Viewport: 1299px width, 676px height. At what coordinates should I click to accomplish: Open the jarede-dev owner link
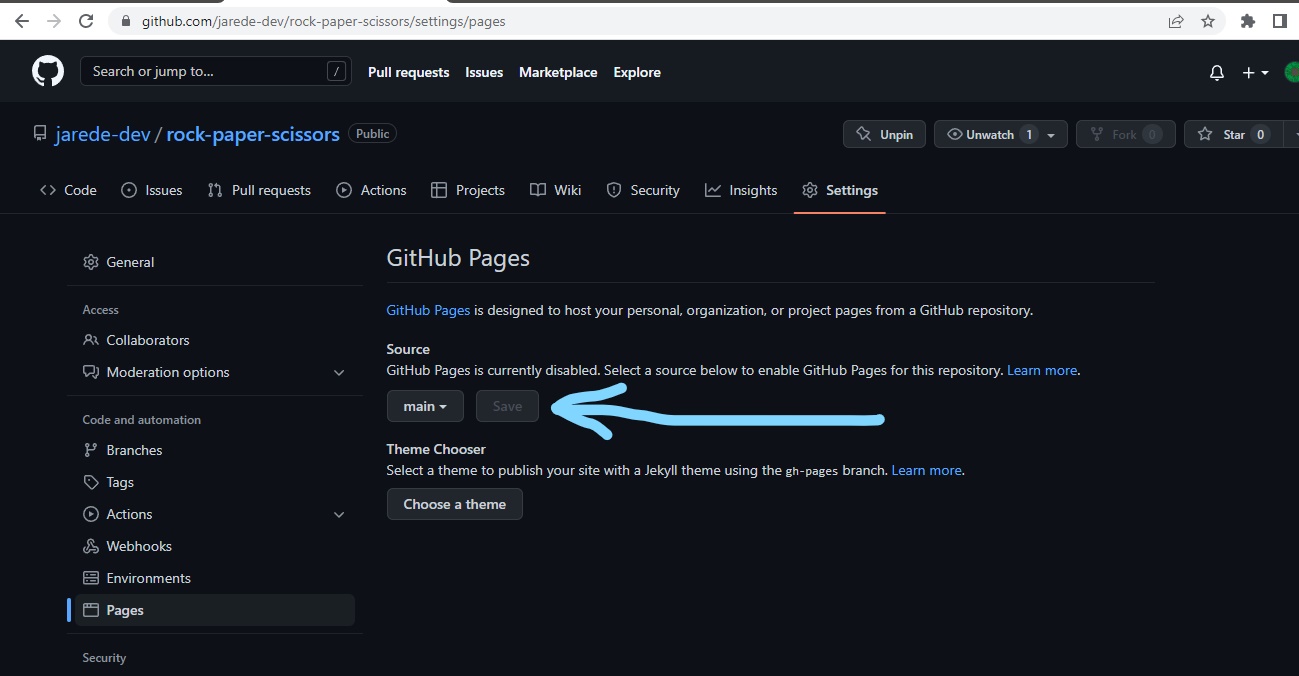(x=103, y=134)
